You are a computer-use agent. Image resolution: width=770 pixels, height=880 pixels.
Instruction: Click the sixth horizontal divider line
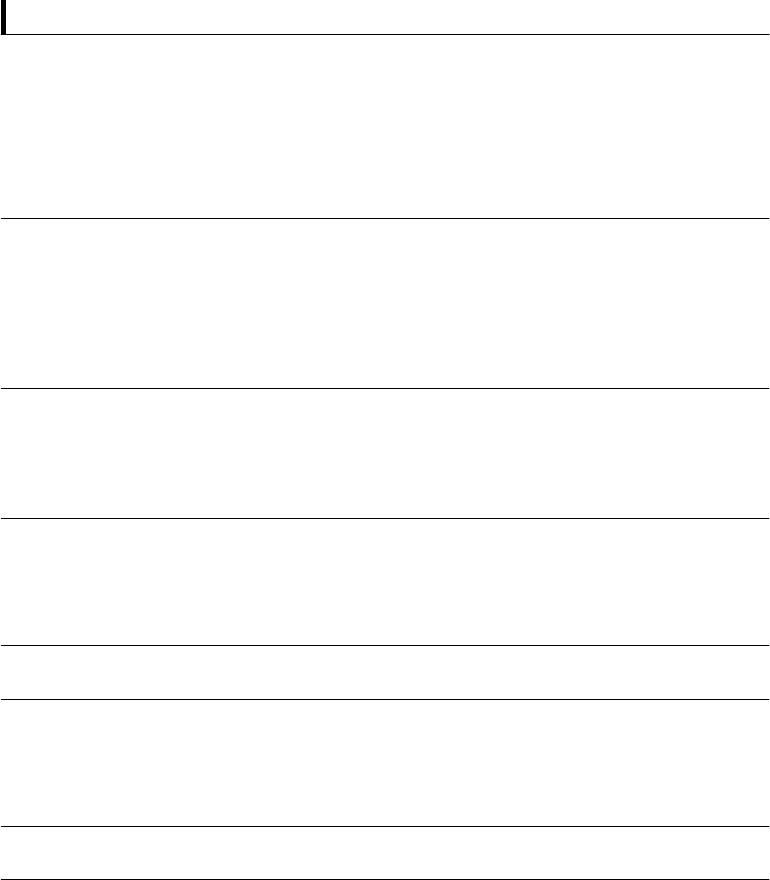click(385, 699)
